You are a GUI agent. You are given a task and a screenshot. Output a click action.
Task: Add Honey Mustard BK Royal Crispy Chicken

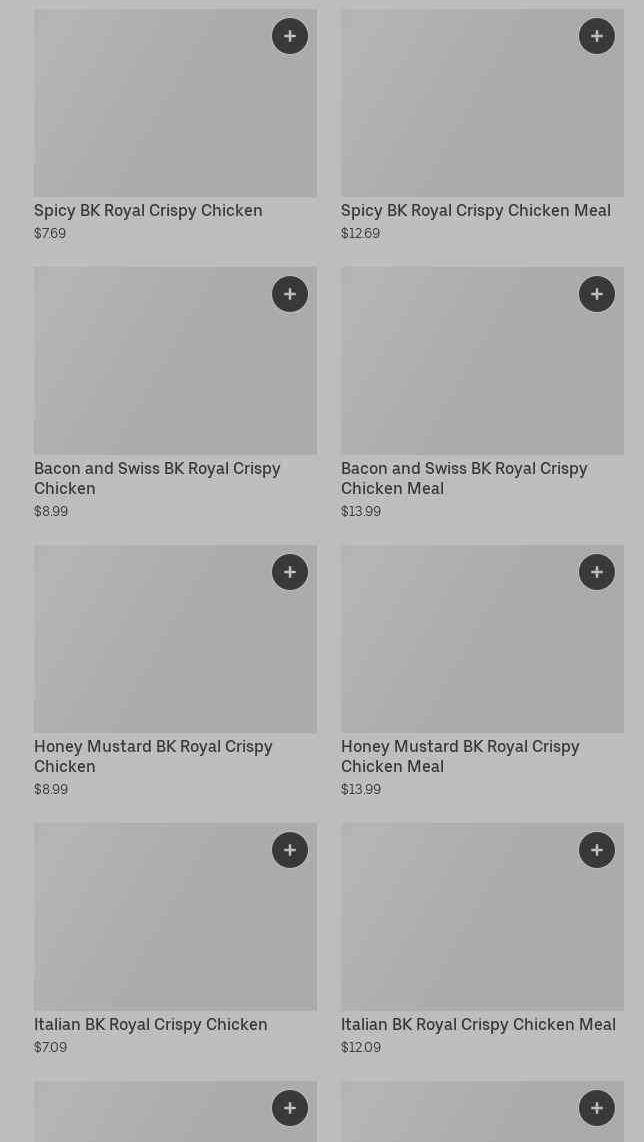click(290, 572)
